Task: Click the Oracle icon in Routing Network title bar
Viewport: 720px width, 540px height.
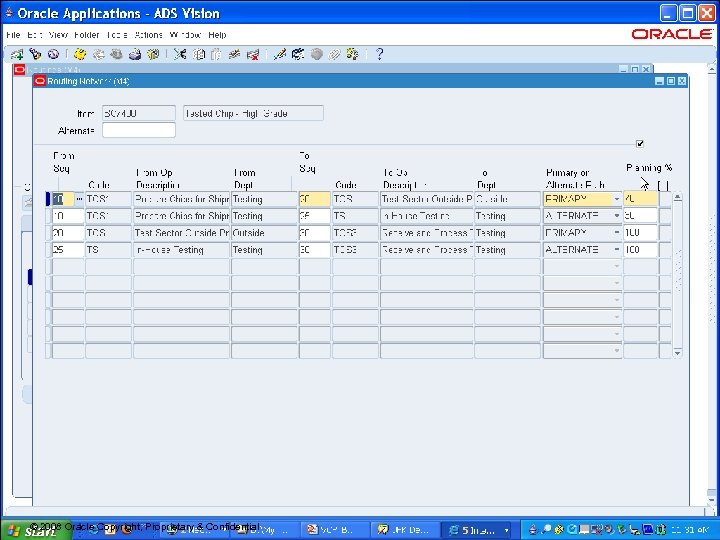Action: click(40, 81)
